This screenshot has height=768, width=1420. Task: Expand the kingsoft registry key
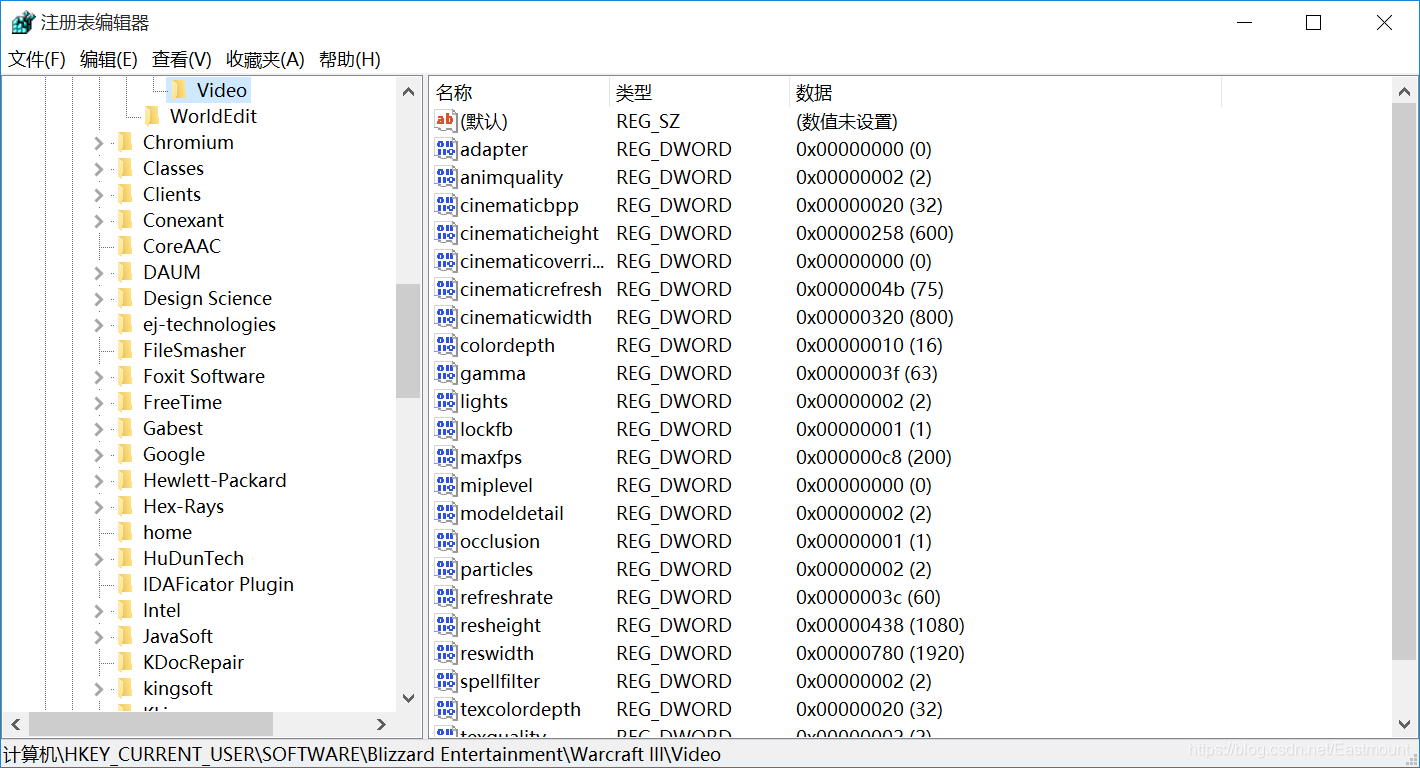click(99, 689)
